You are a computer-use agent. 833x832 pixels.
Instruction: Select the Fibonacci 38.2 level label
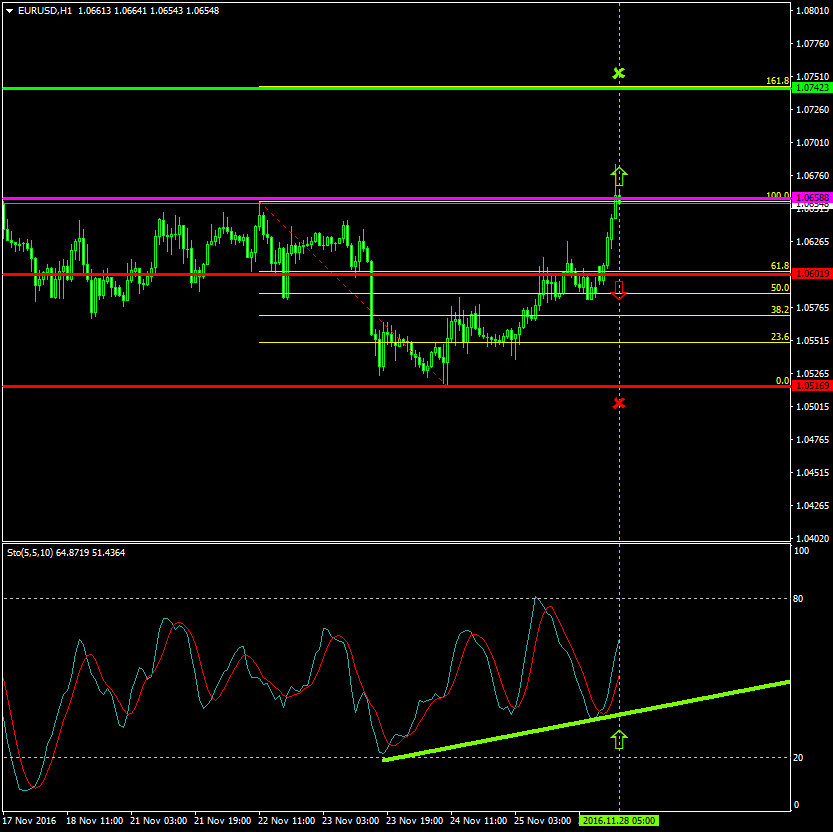[780, 310]
